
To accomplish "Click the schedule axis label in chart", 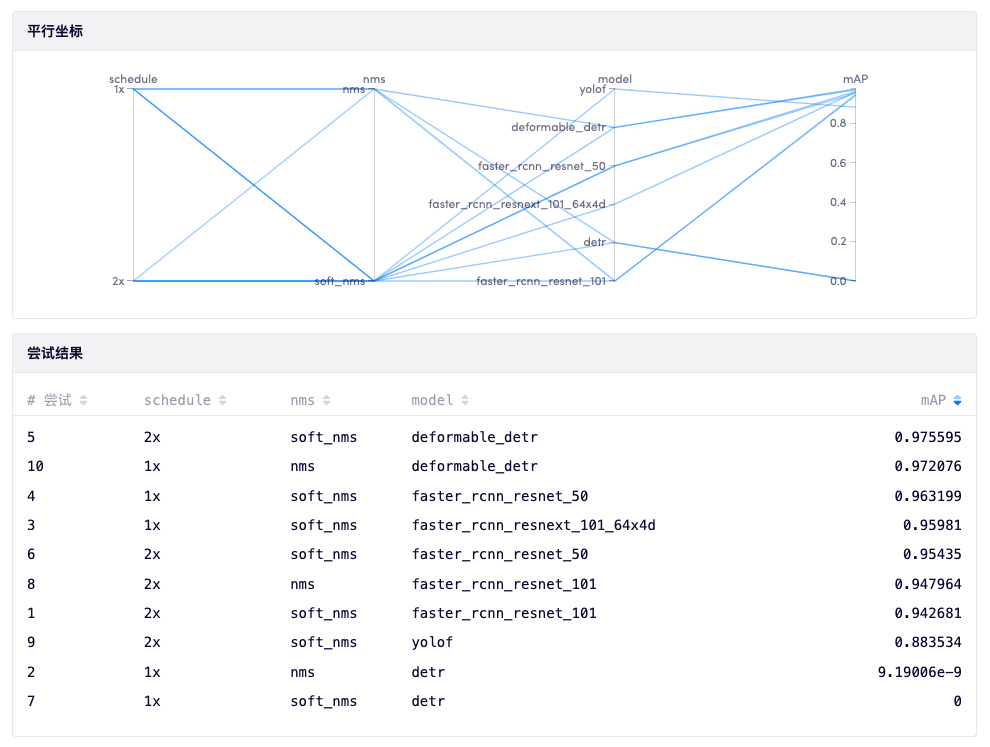I will 133,79.
